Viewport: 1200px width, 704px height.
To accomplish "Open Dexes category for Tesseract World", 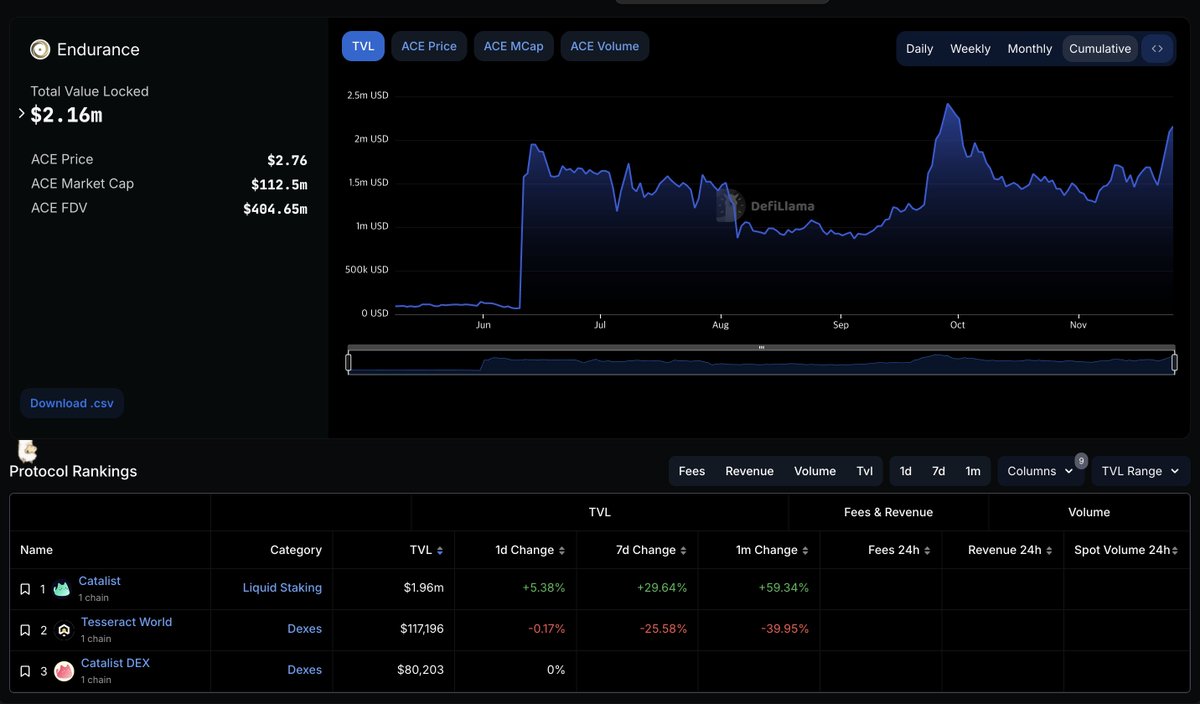I will pos(304,629).
